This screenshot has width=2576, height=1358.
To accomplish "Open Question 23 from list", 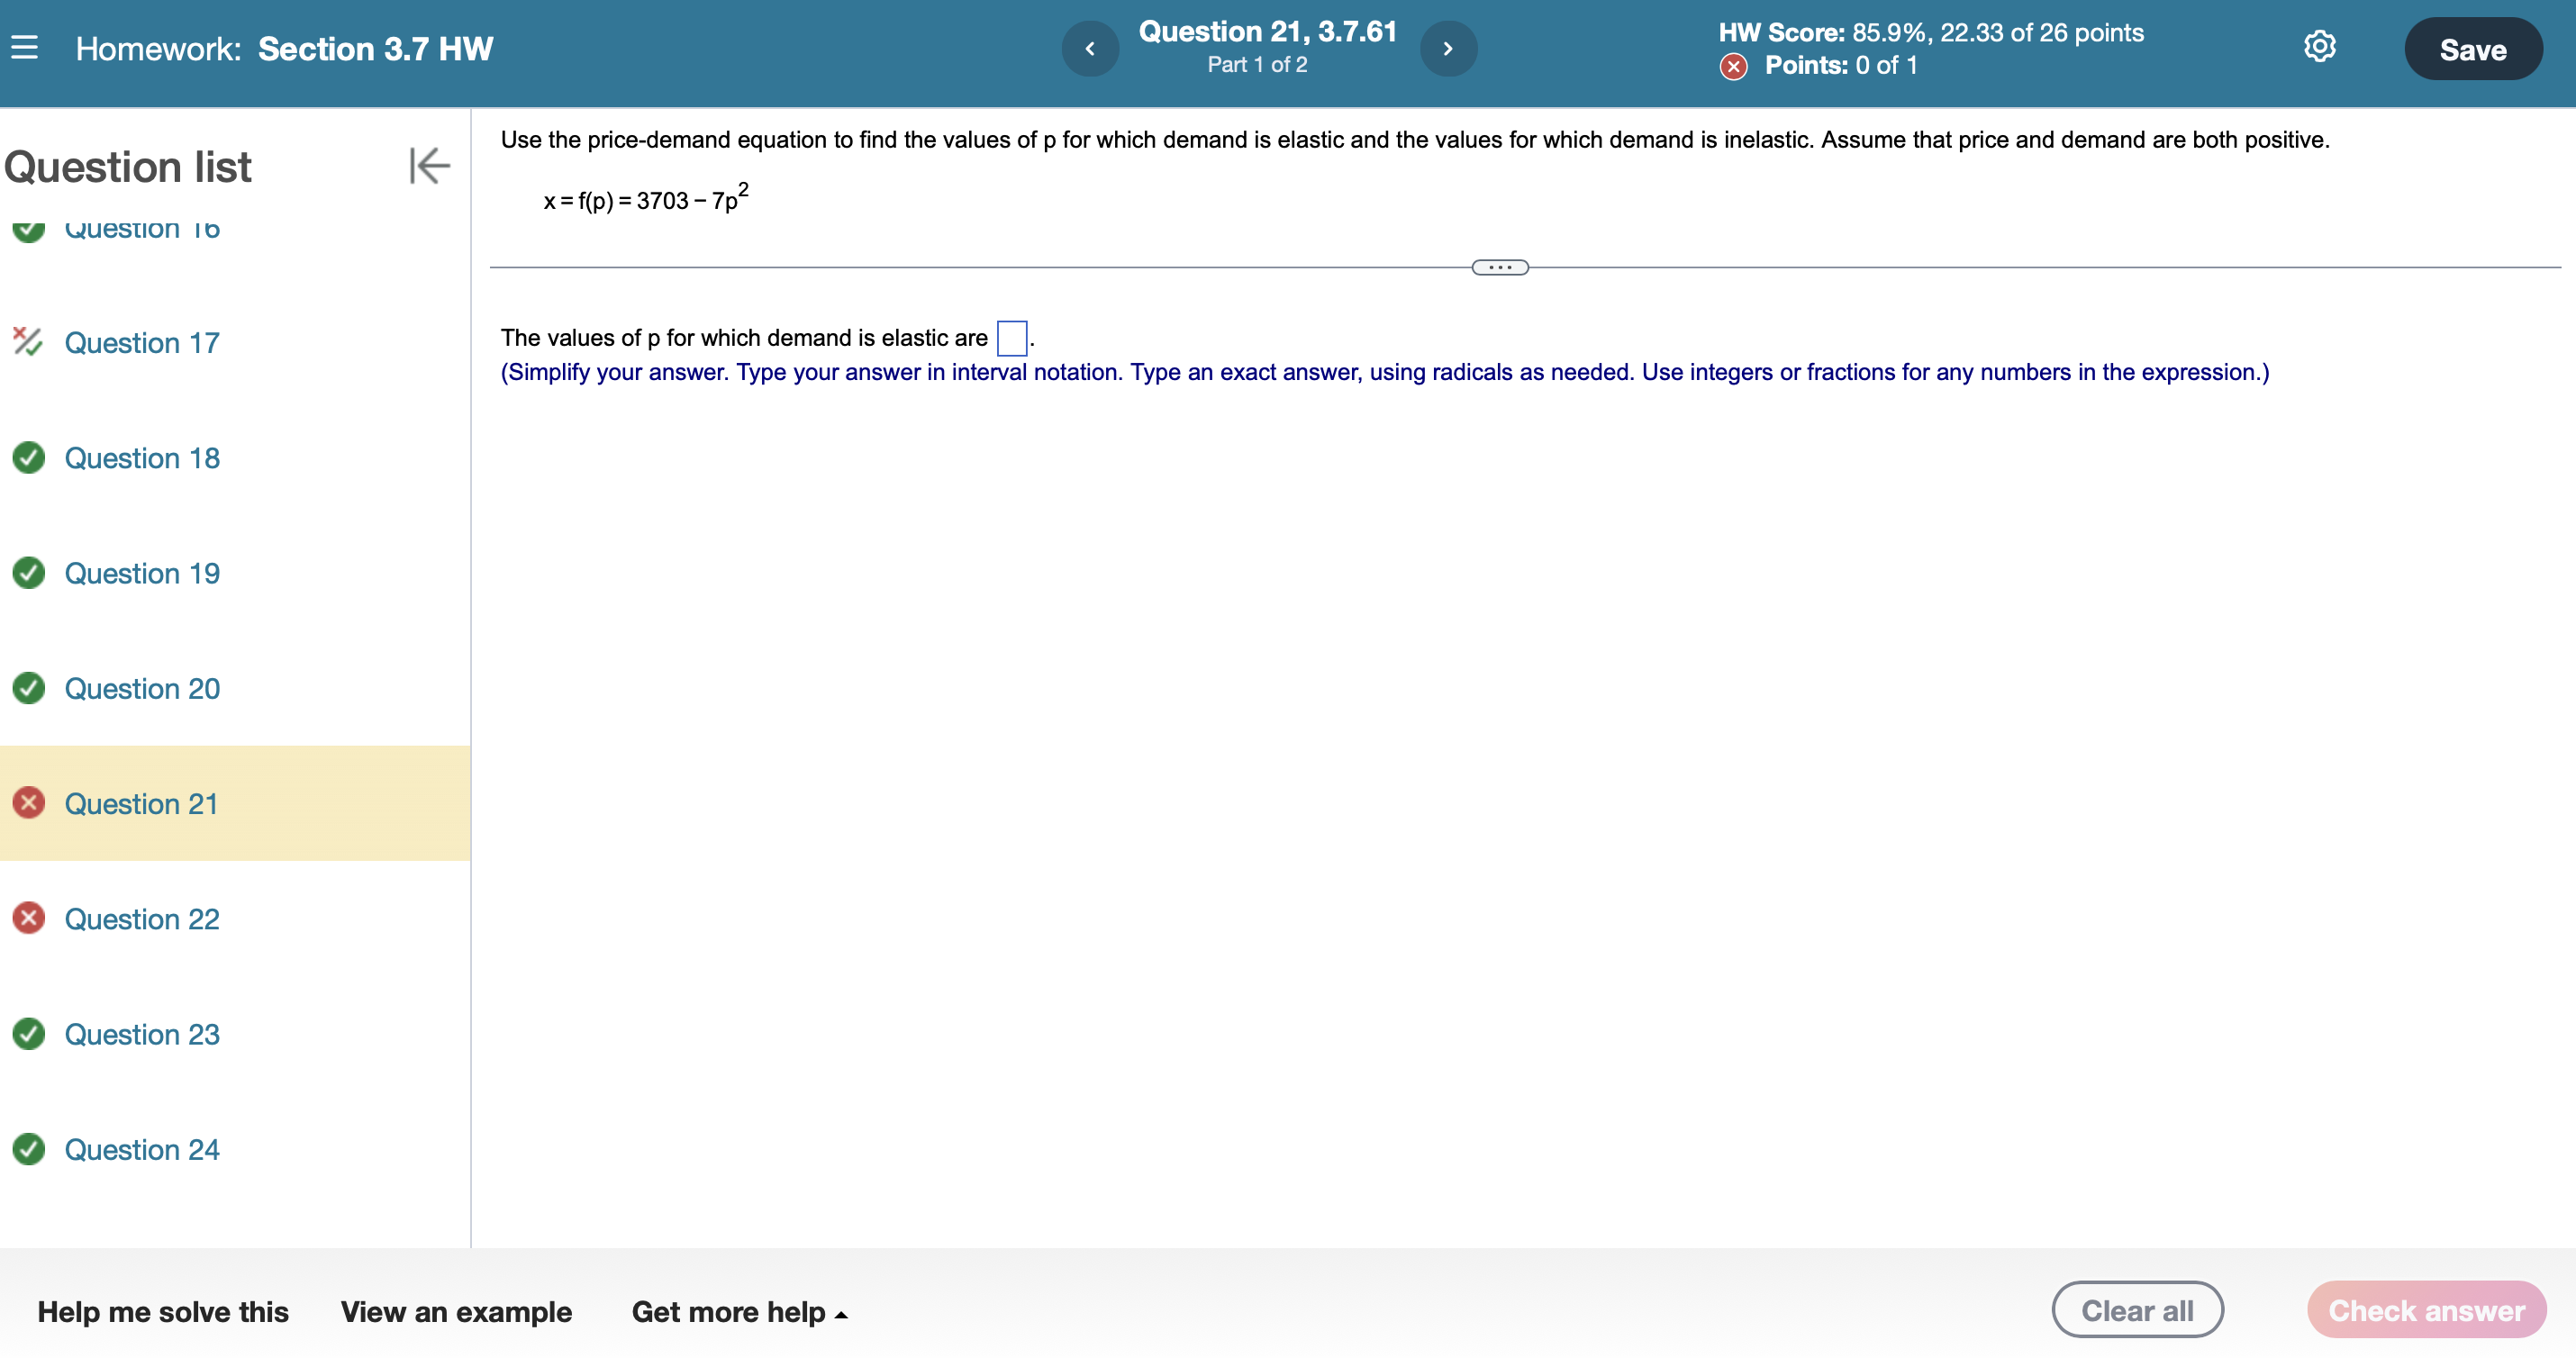I will 142,1034.
